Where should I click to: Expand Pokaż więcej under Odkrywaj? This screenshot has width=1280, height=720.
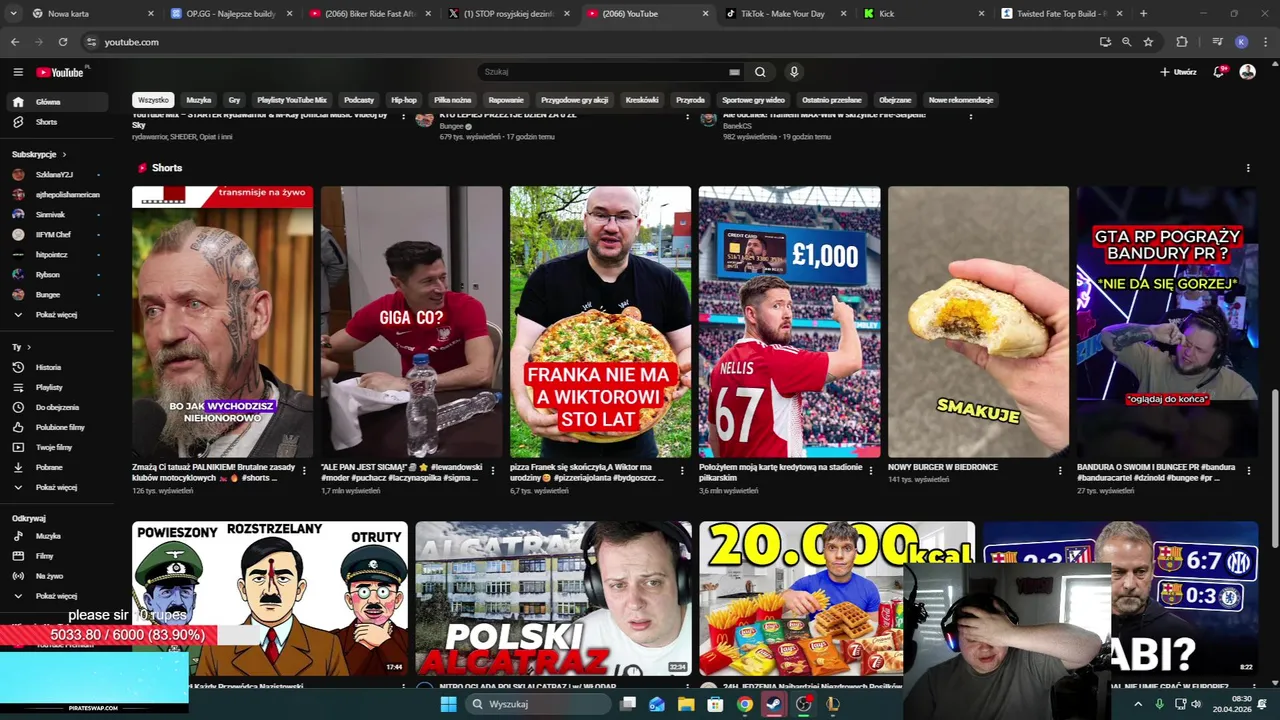coord(57,596)
